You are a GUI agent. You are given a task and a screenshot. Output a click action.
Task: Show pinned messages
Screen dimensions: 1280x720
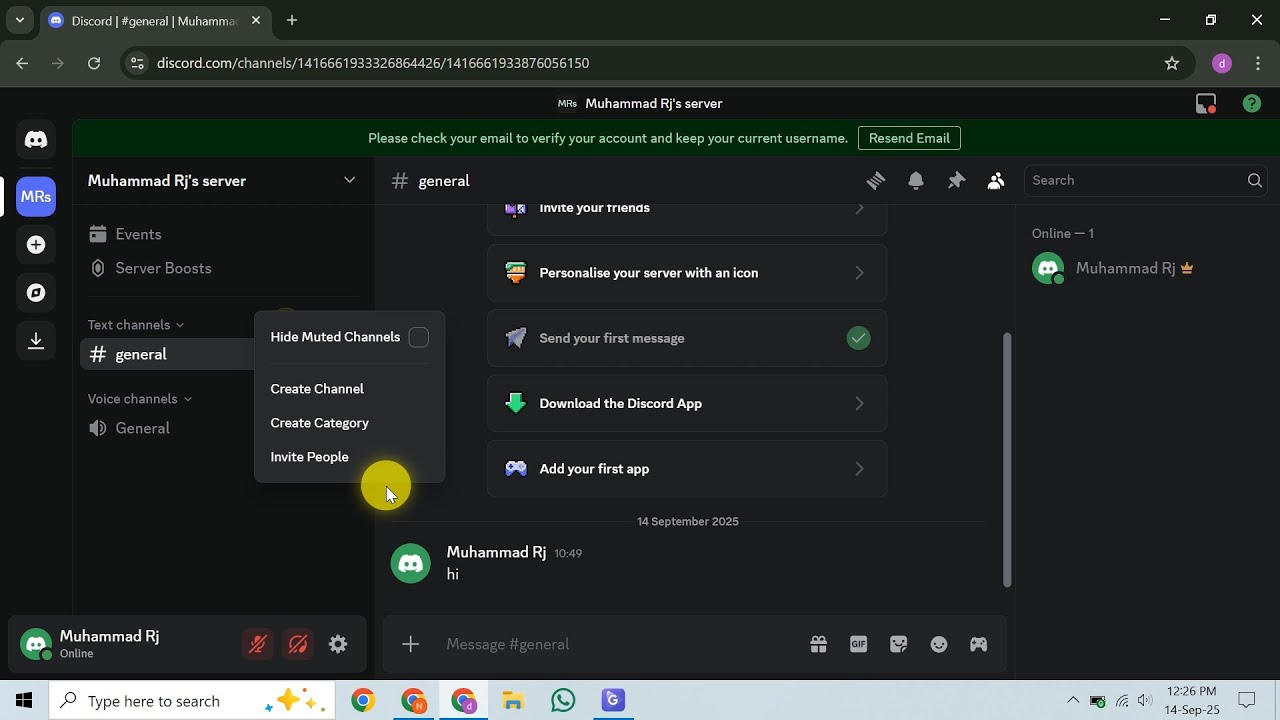point(956,180)
